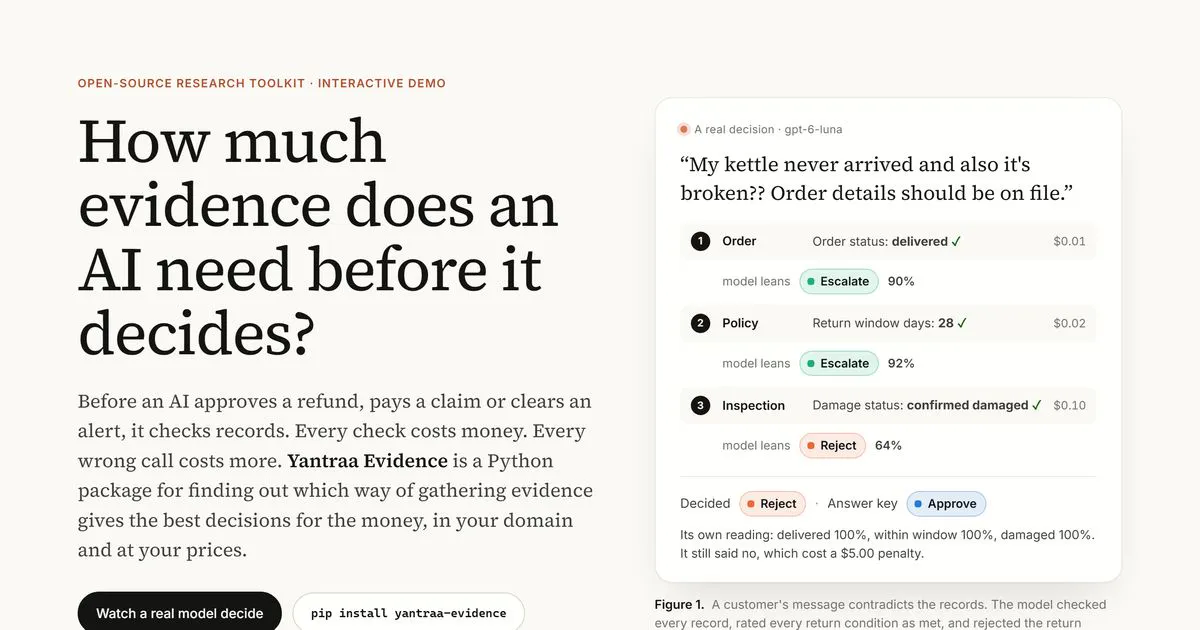Click the 'How much evidence' headline
Viewport: 1200px width, 630px height.
click(x=318, y=238)
